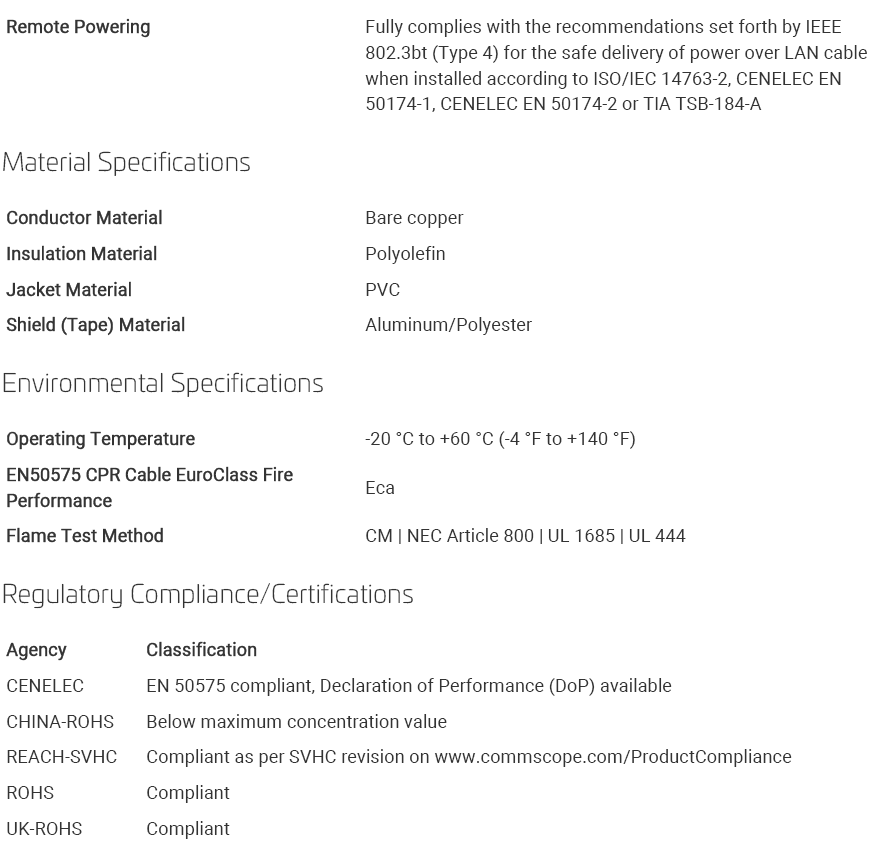This screenshot has height=843, width=879.
Task: Click the UK-ROHS agency entry
Action: [44, 829]
